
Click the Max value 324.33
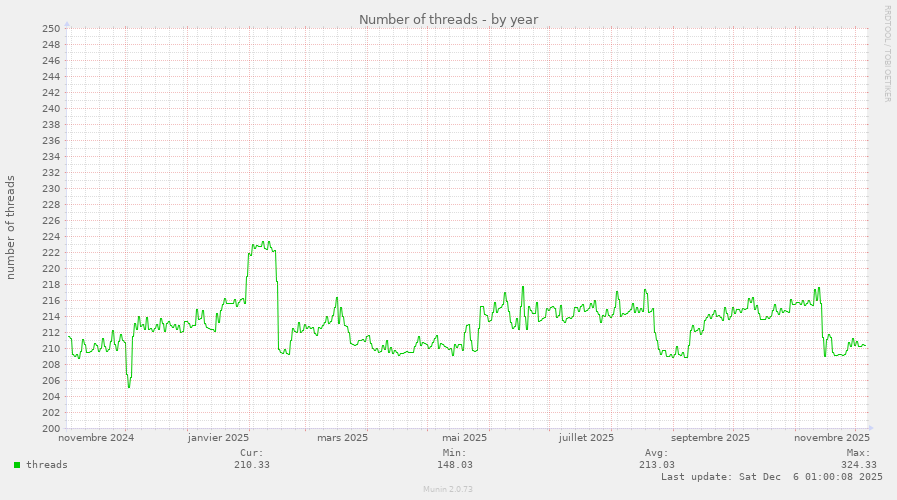[859, 465]
